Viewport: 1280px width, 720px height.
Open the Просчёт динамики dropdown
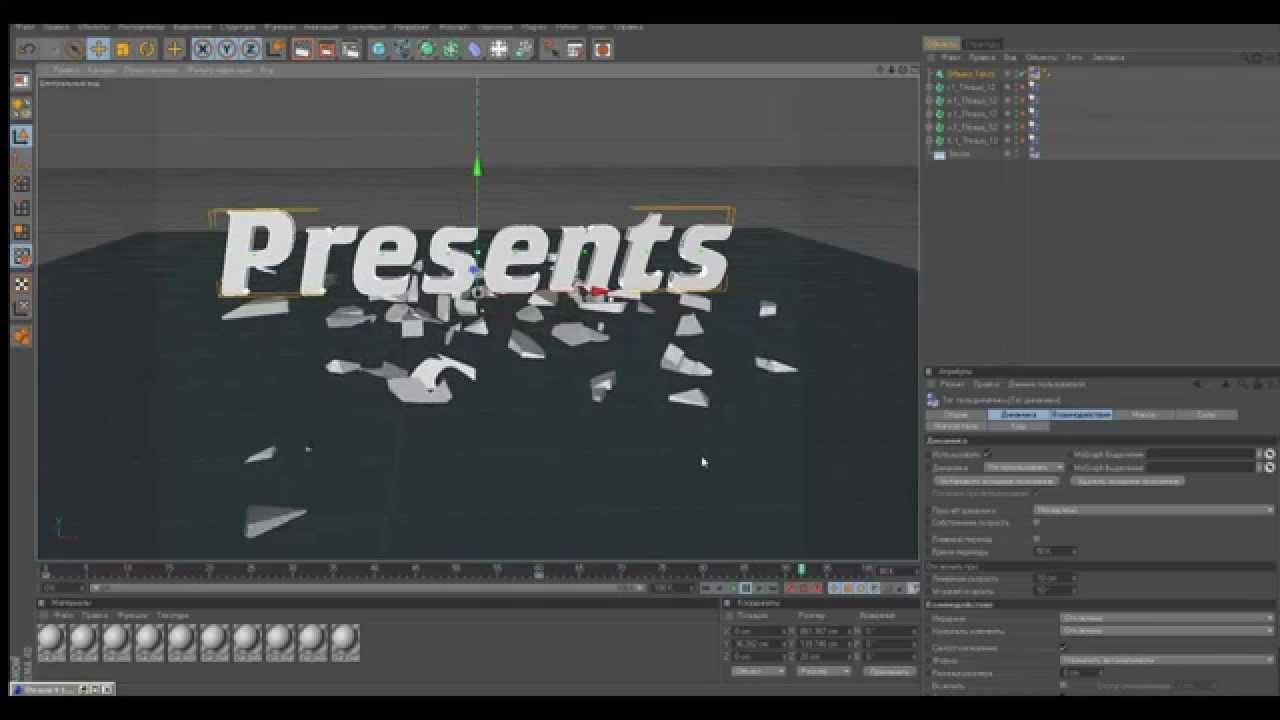[1155, 510]
